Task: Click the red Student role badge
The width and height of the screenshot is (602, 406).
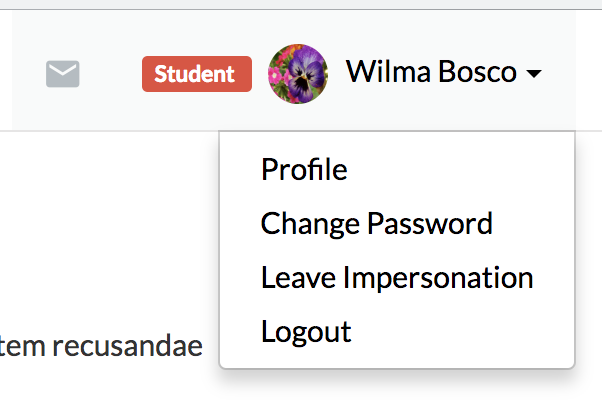Action: tap(195, 73)
